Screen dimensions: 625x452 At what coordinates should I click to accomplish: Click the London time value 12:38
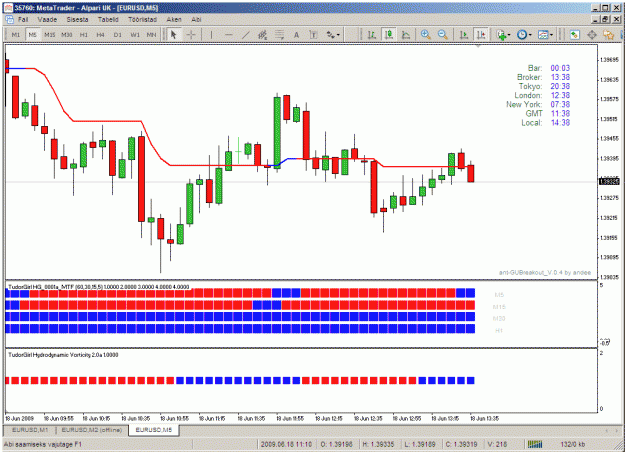coord(560,95)
